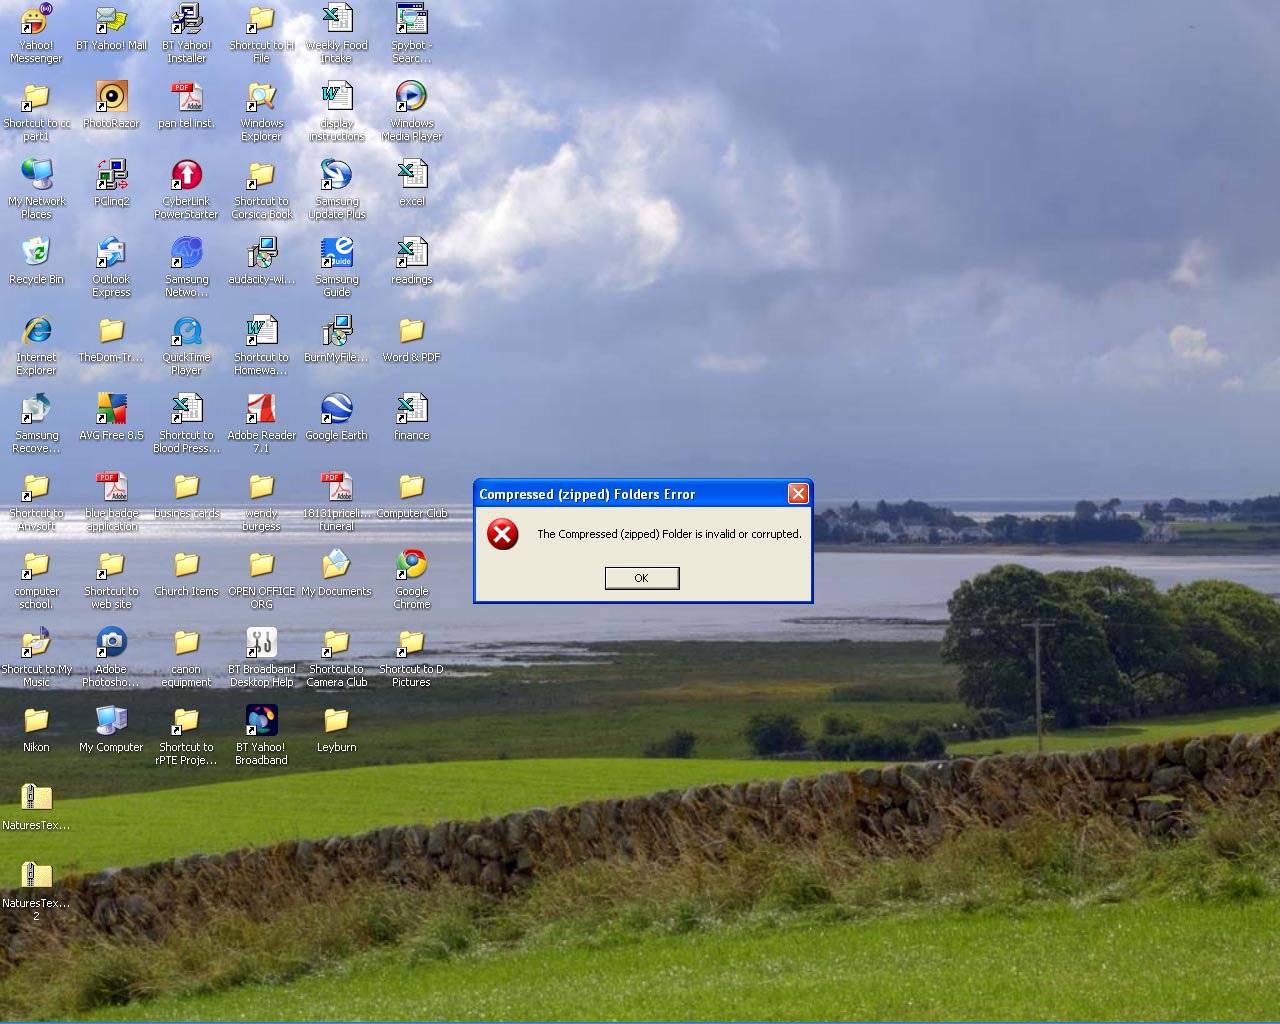Click the Yahoo! Messenger icon
Screen dimensions: 1280x1024
[36, 20]
